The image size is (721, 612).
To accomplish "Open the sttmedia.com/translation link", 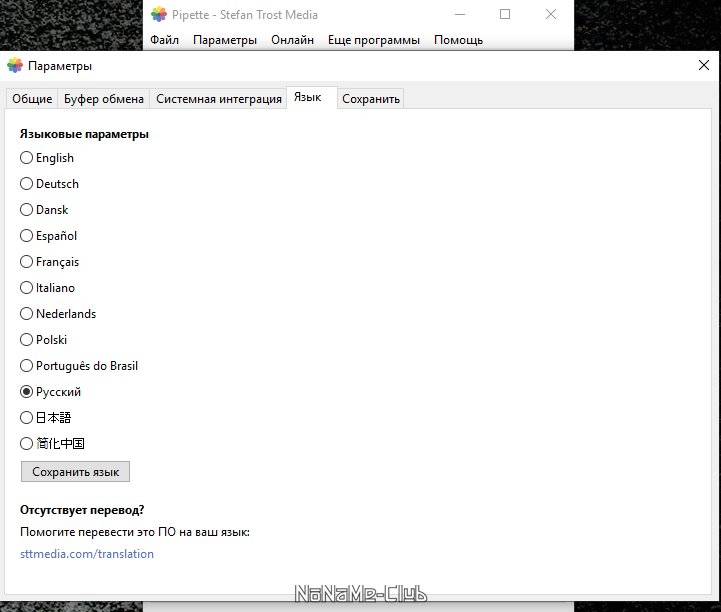I will [x=87, y=554].
